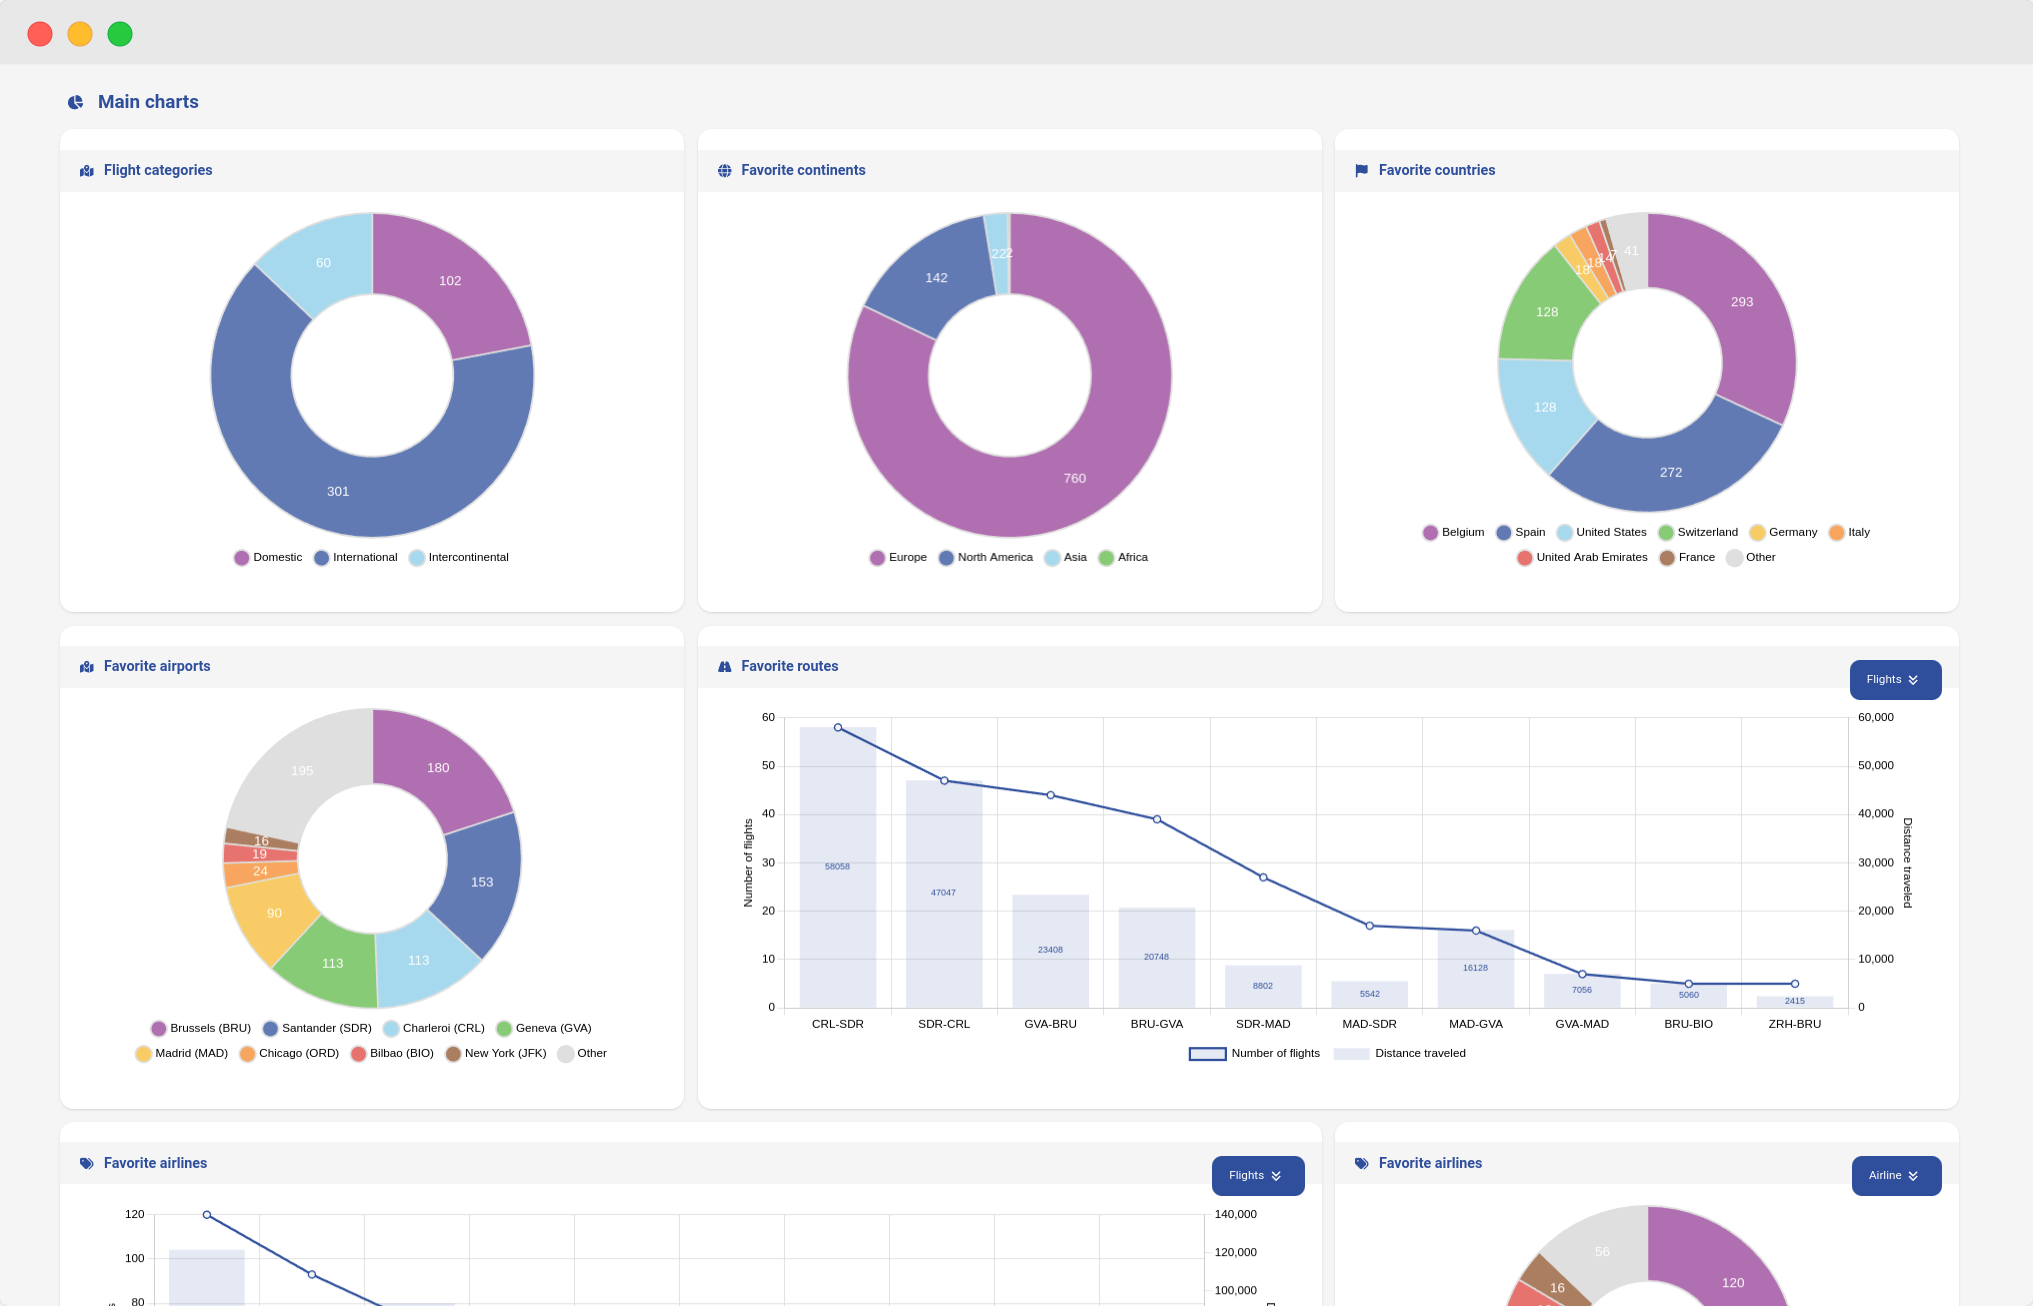Open the Flights dropdown in Favorite routes
Image resolution: width=2033 pixels, height=1306 pixels.
click(x=1895, y=680)
